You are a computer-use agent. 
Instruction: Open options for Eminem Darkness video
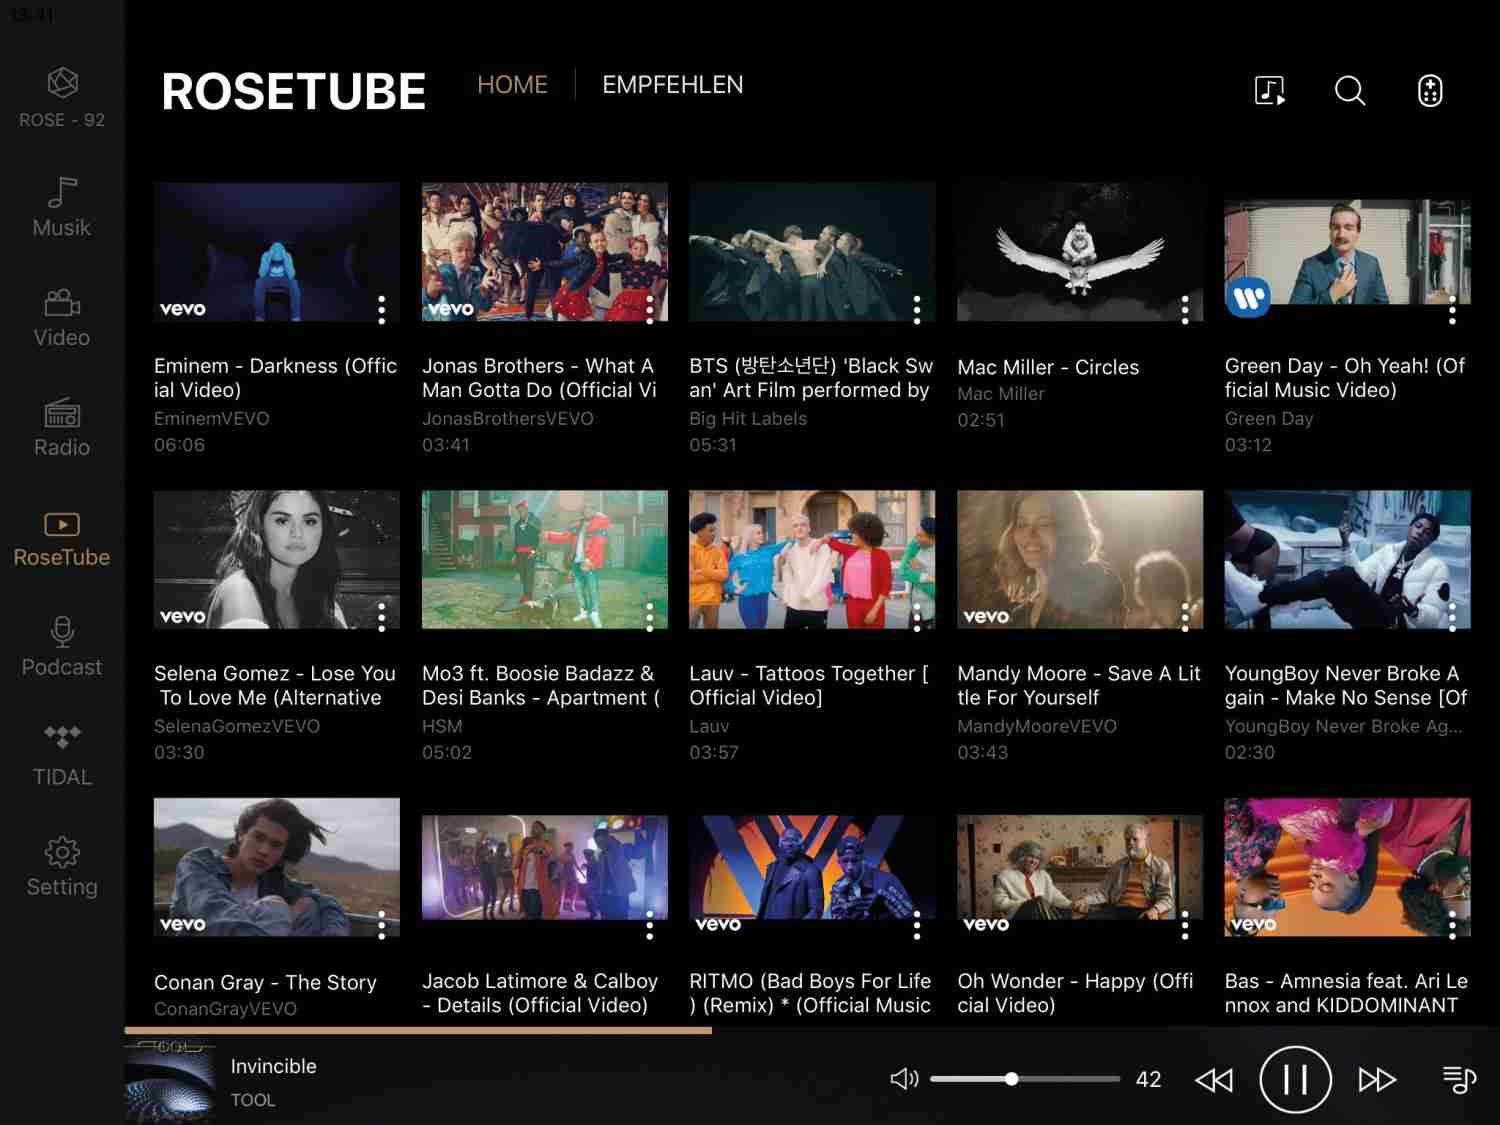click(x=381, y=309)
